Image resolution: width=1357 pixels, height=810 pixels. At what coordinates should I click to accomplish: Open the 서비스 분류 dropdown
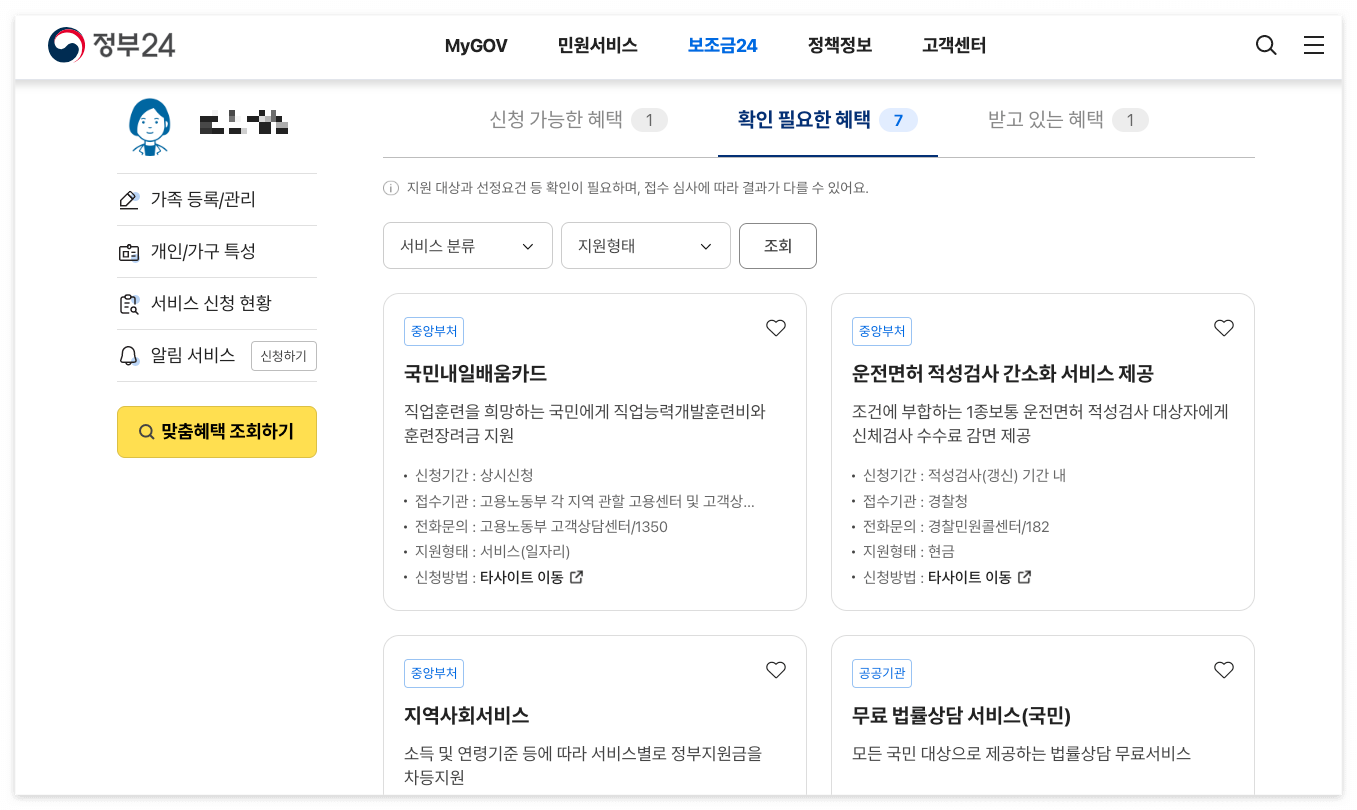click(468, 246)
